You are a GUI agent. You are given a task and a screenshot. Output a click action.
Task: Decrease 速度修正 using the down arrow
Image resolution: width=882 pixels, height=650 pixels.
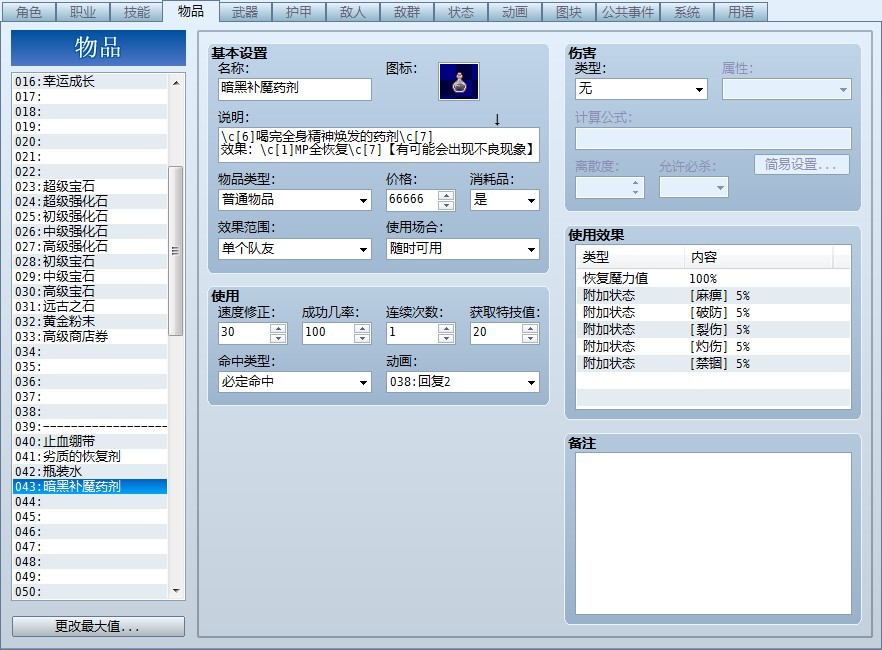tap(277, 337)
